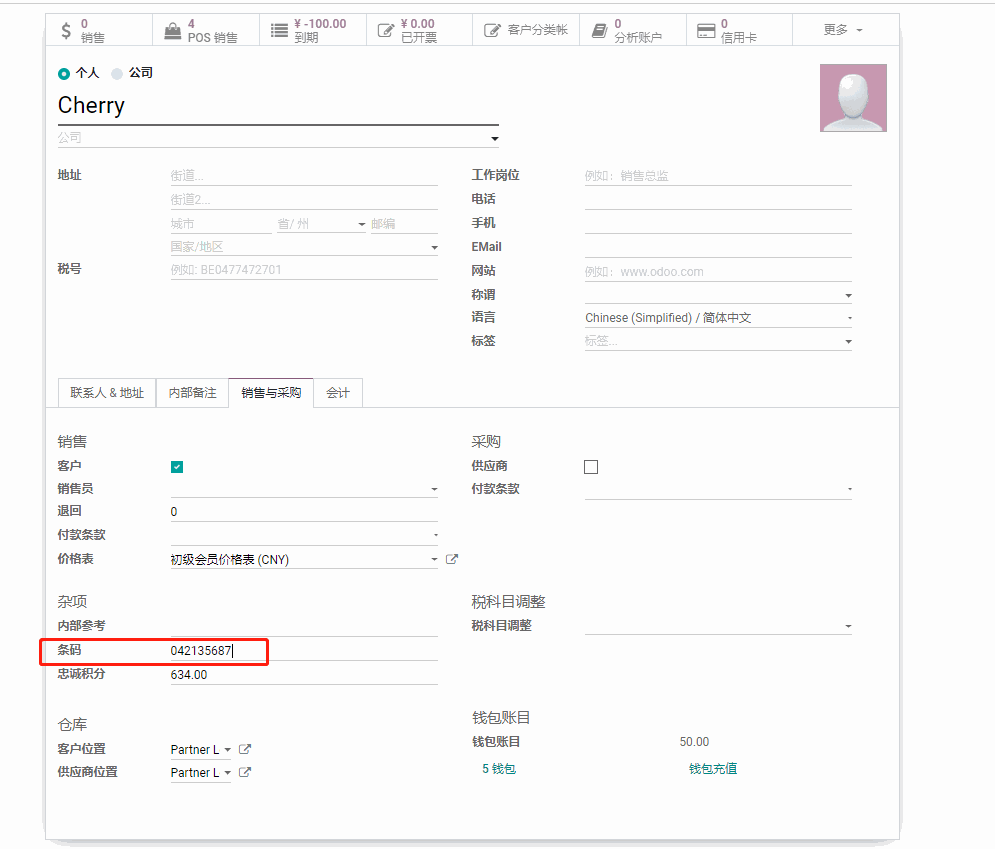Switch to the 联系人 & 地址 tab
The width and height of the screenshot is (995, 849).
click(107, 393)
